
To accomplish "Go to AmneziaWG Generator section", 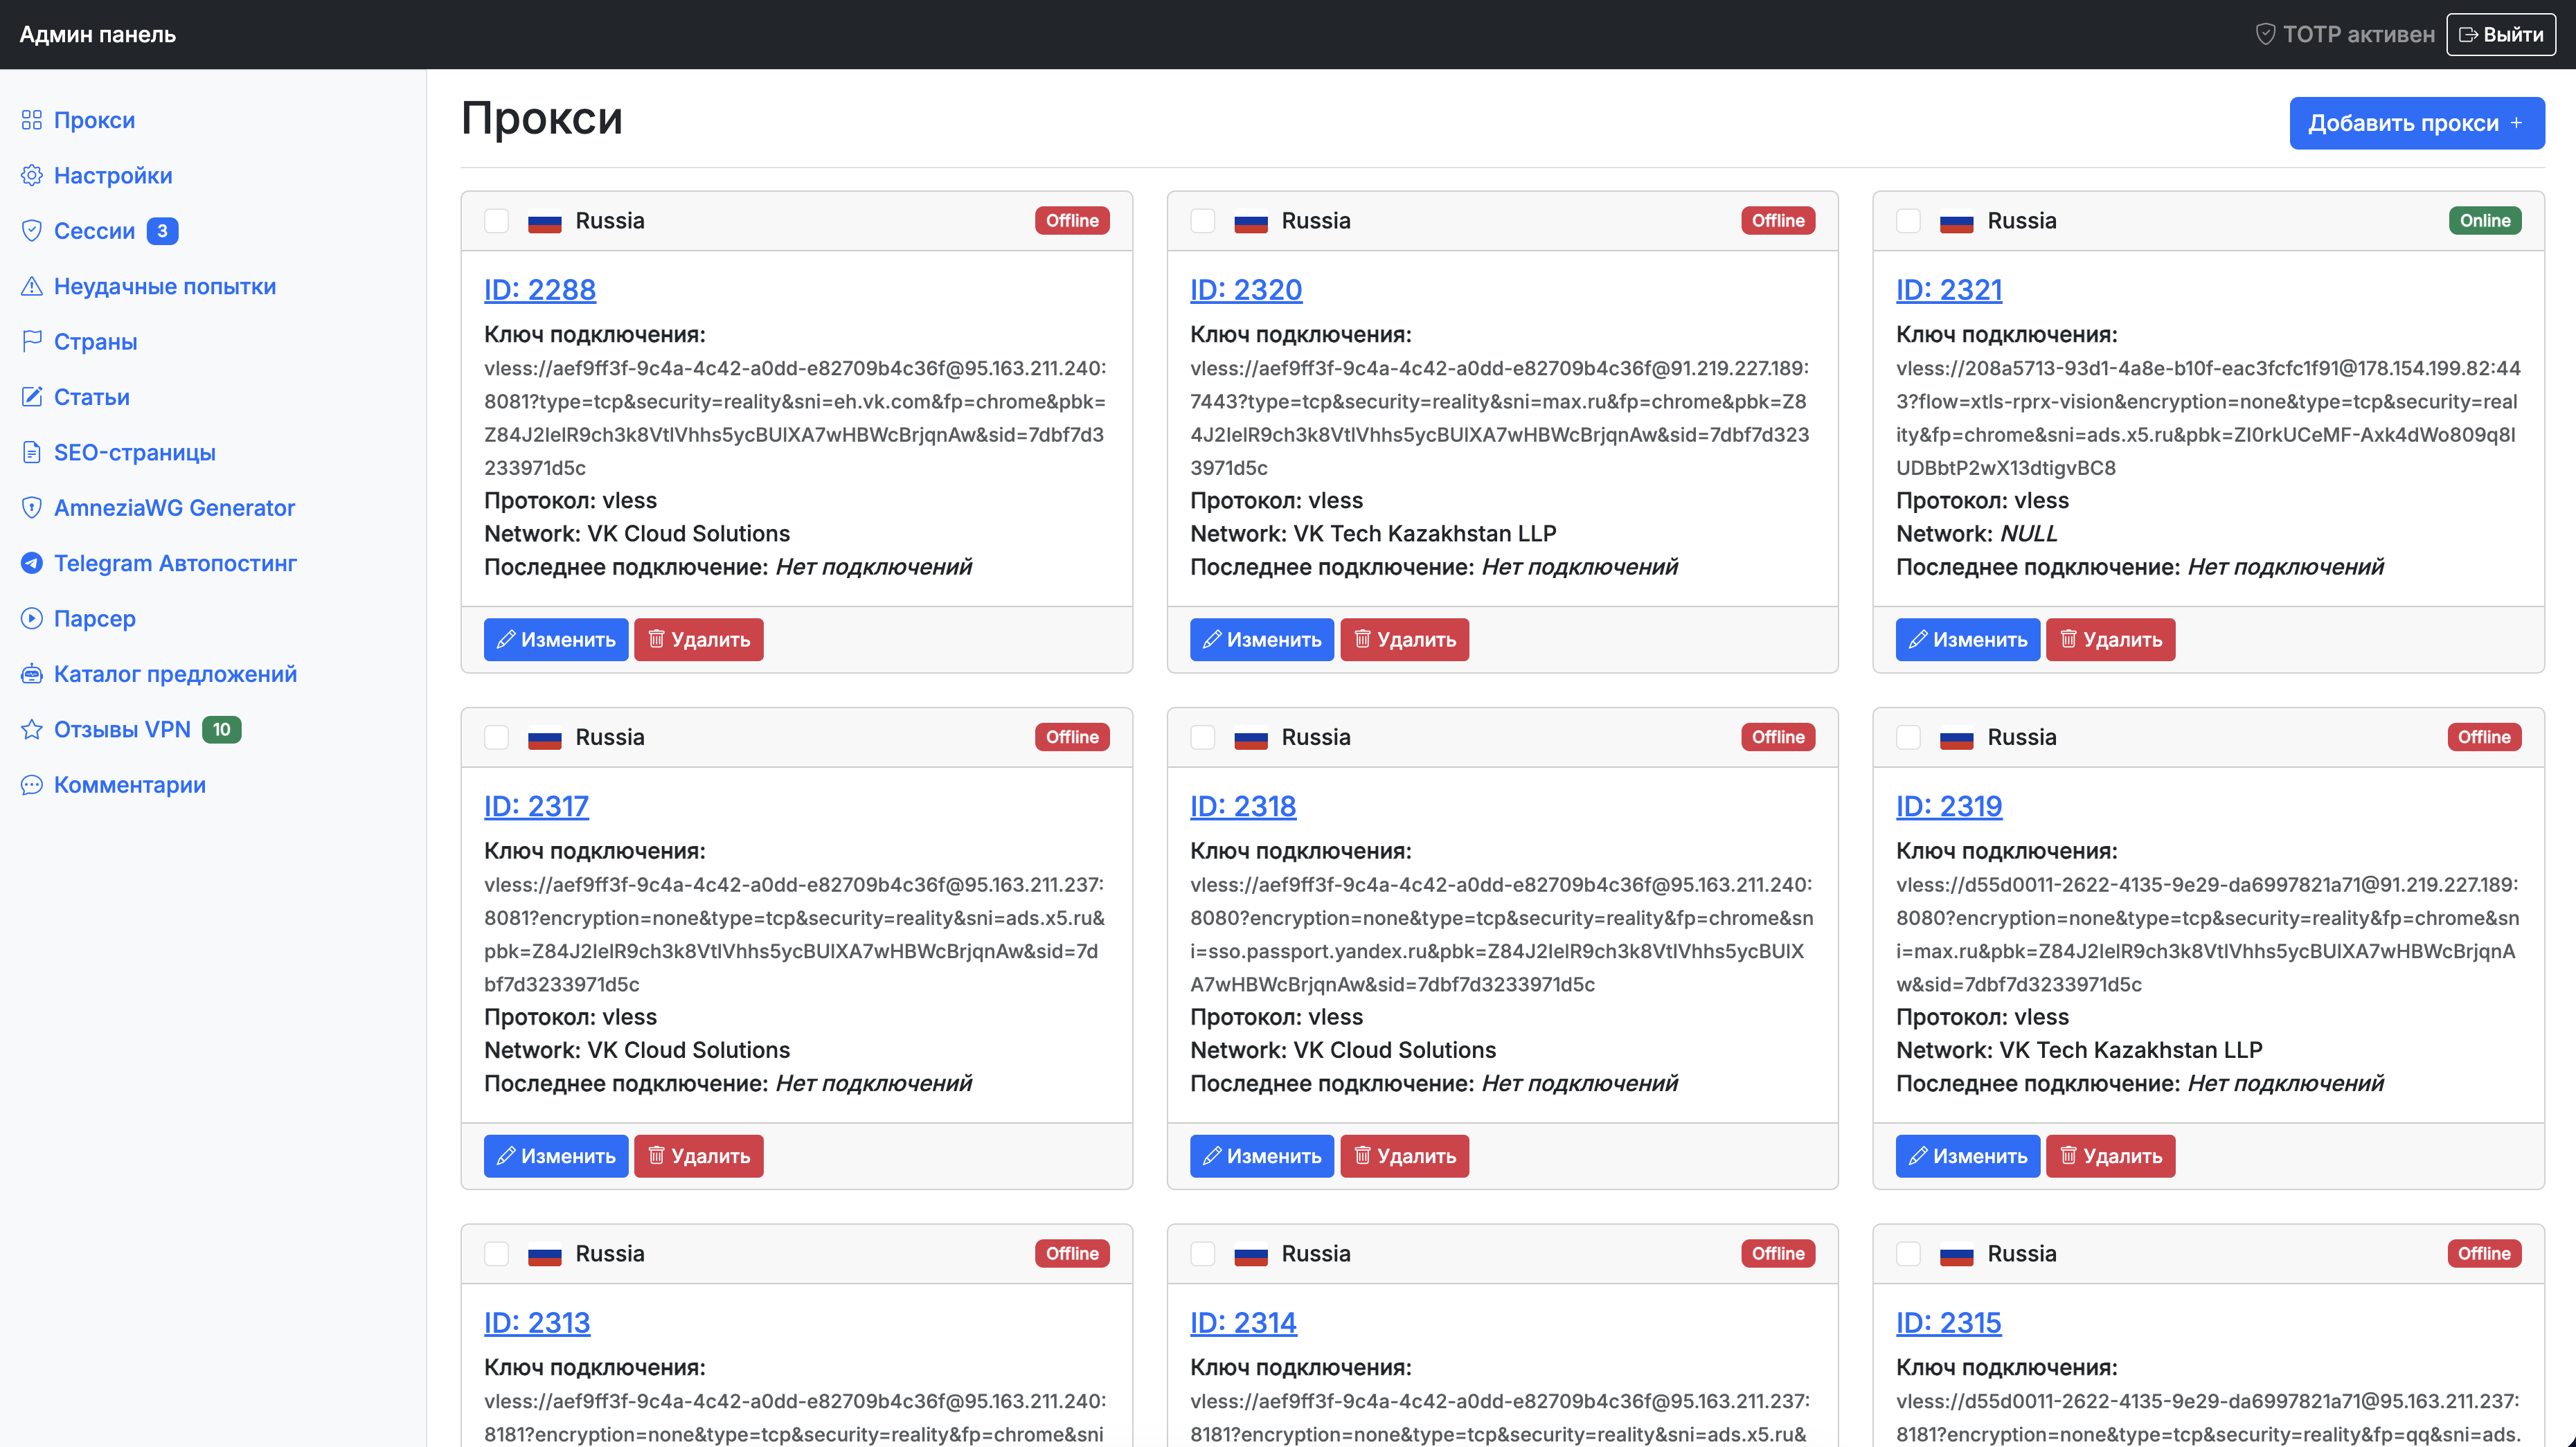I will click(174, 508).
